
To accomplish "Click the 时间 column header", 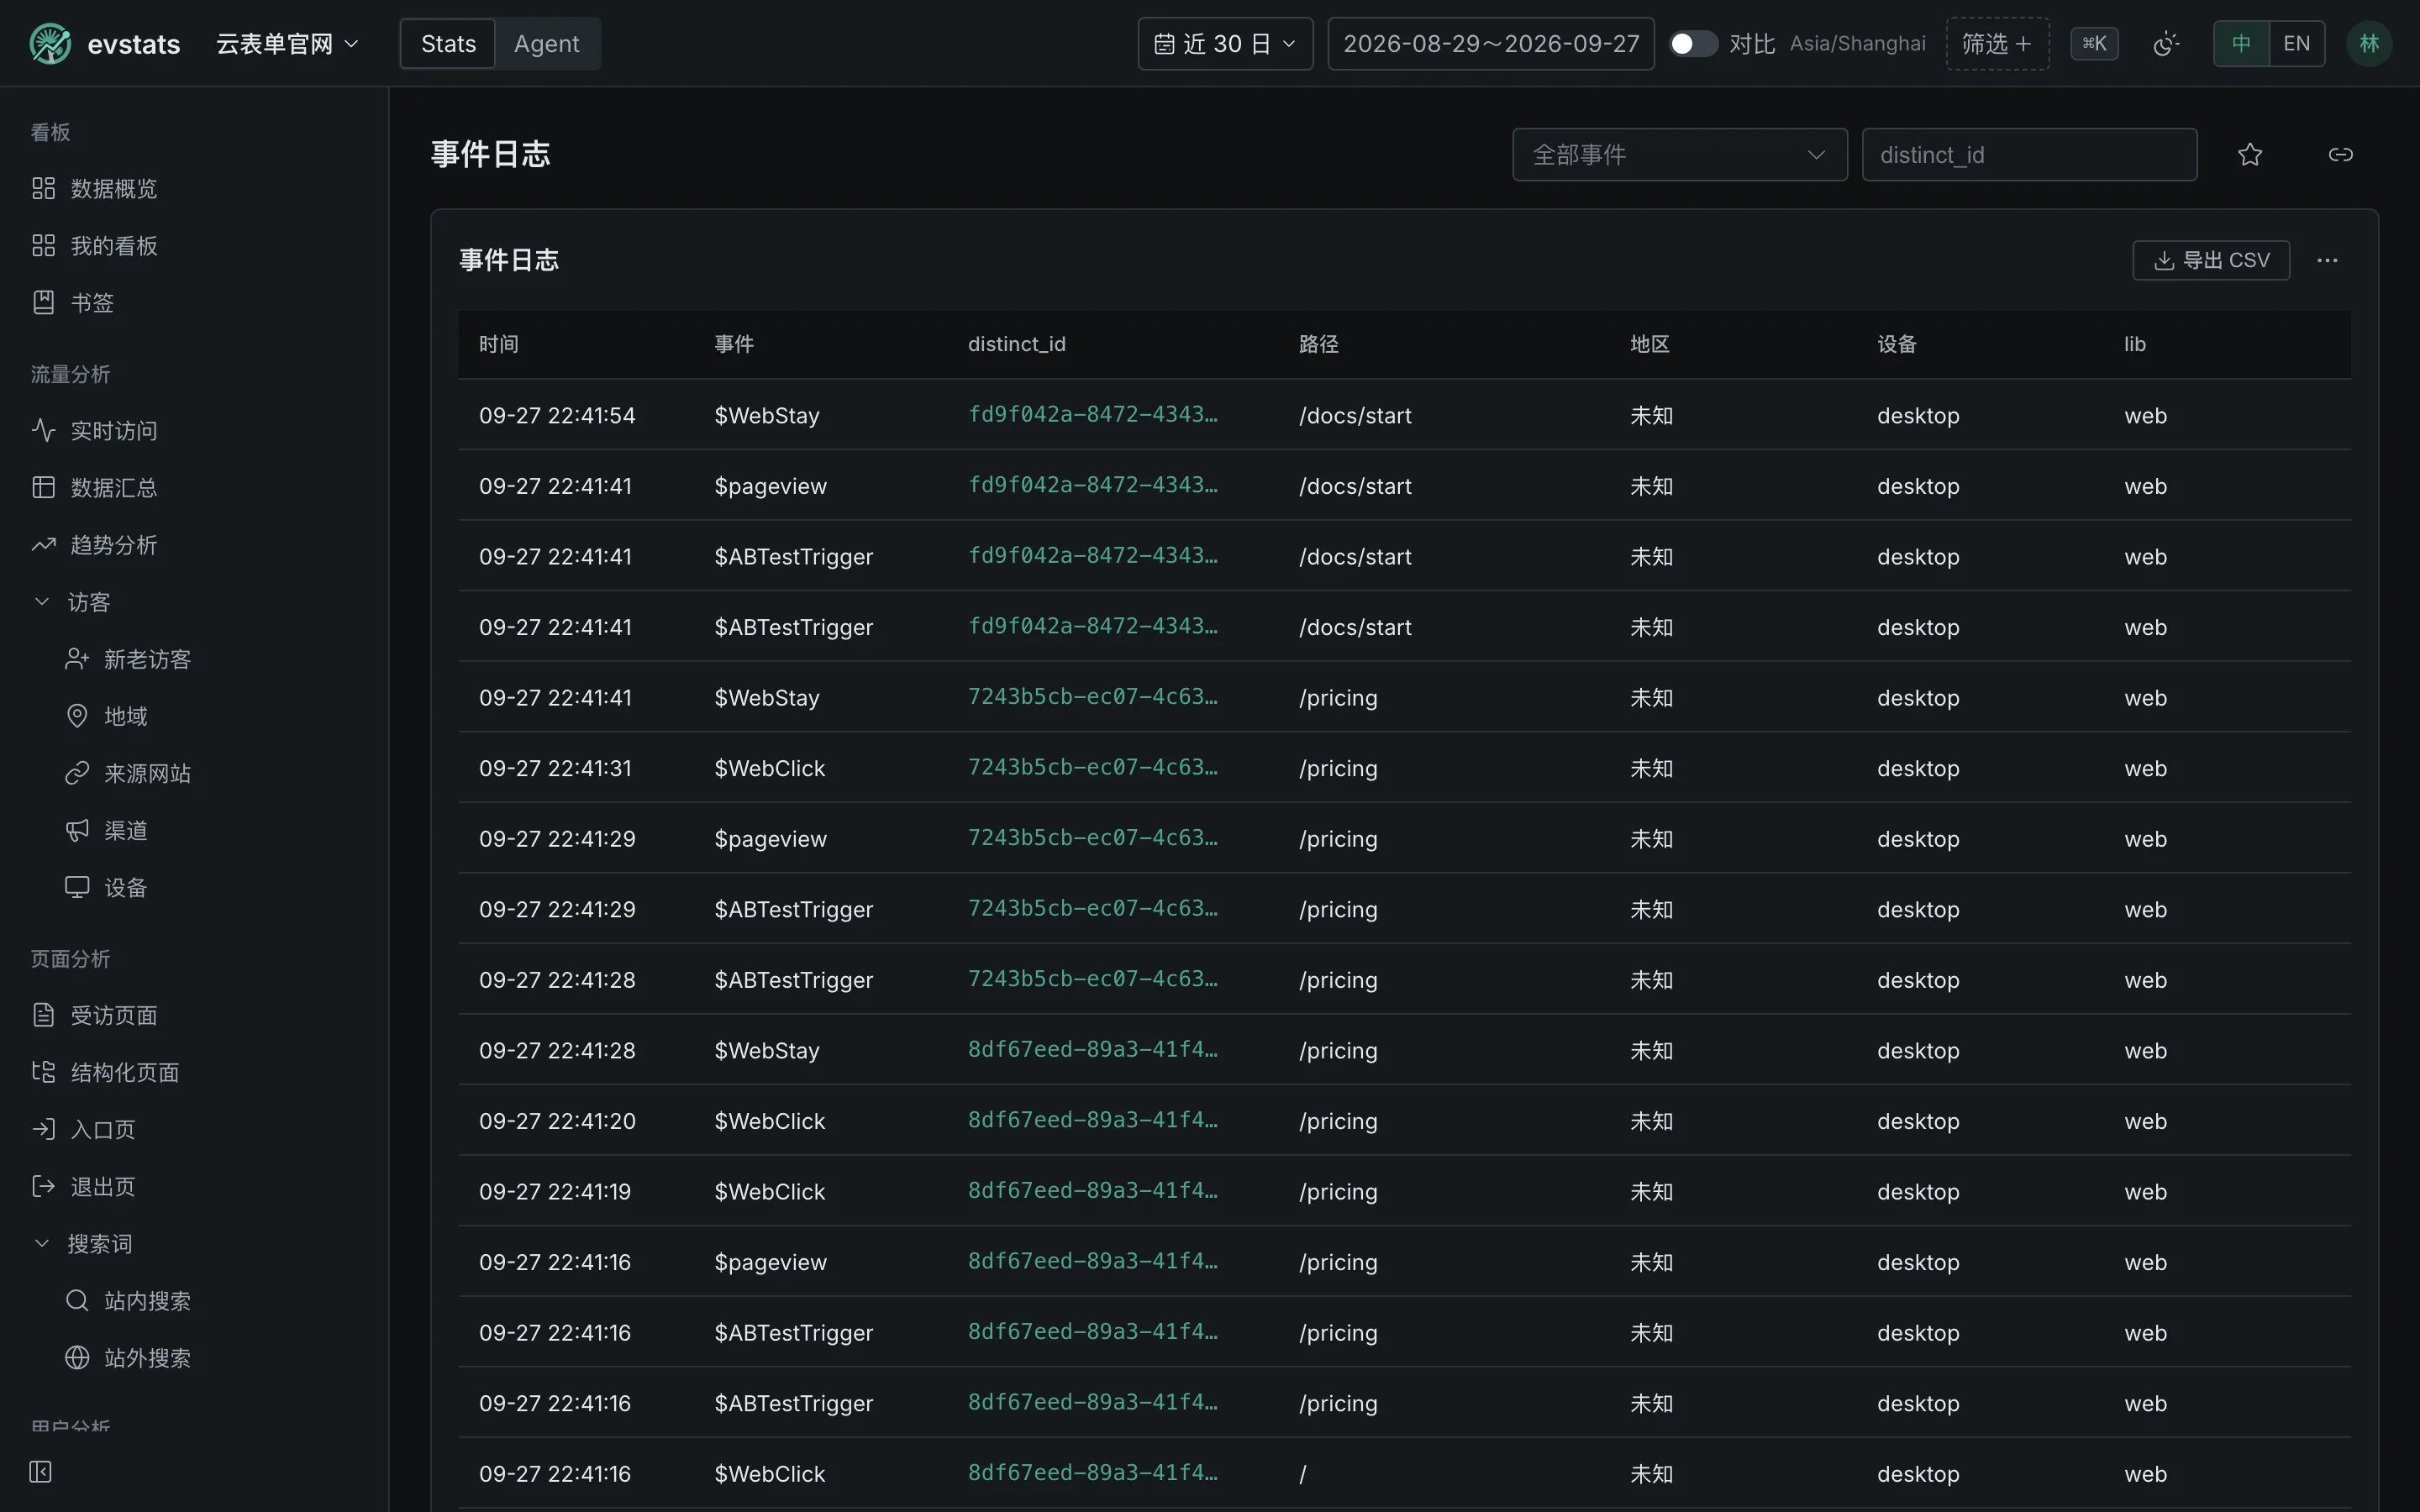I will 499,344.
